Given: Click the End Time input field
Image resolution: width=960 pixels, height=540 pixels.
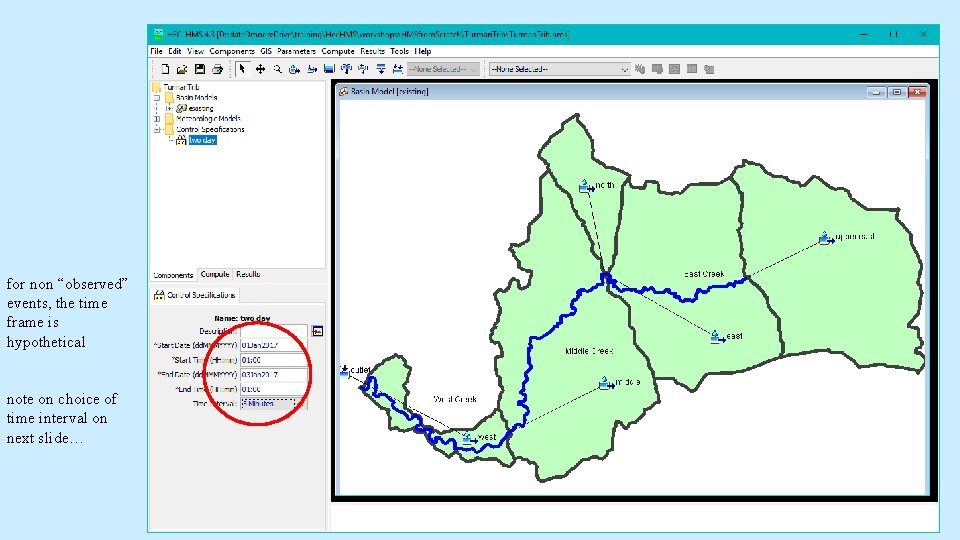Looking at the screenshot, I should click(274, 389).
